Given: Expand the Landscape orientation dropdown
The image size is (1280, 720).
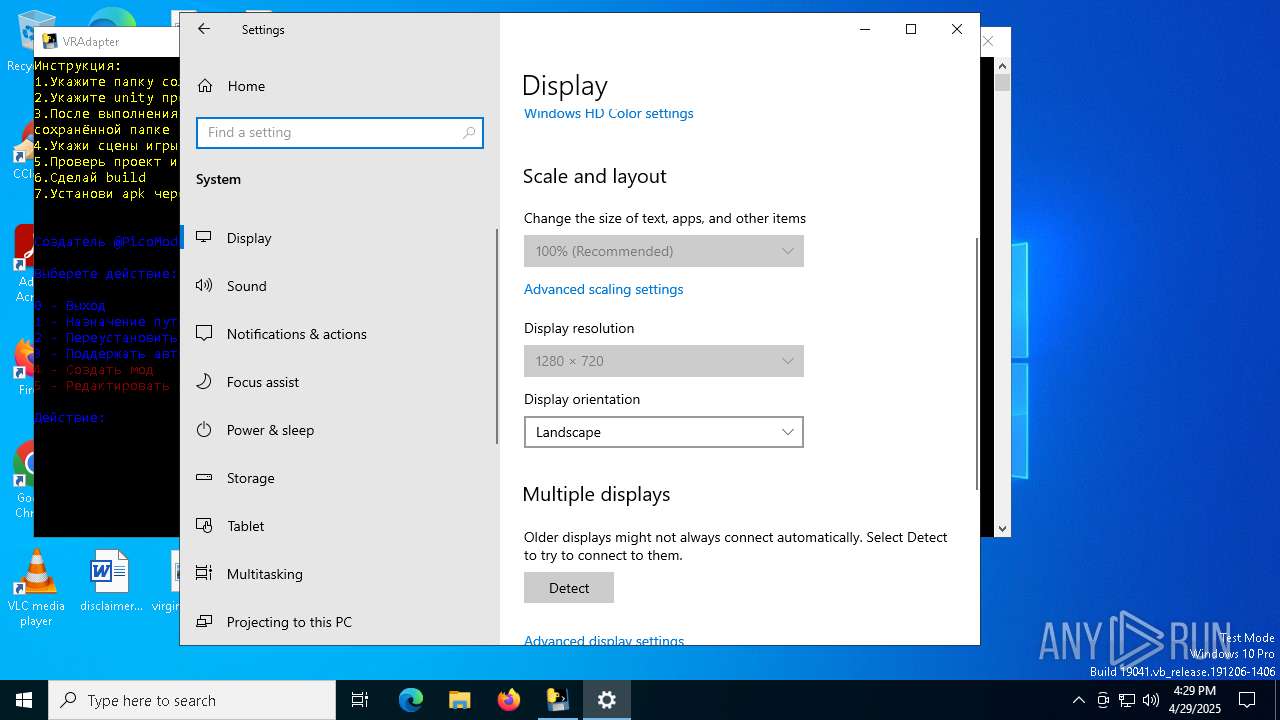Looking at the screenshot, I should (664, 432).
